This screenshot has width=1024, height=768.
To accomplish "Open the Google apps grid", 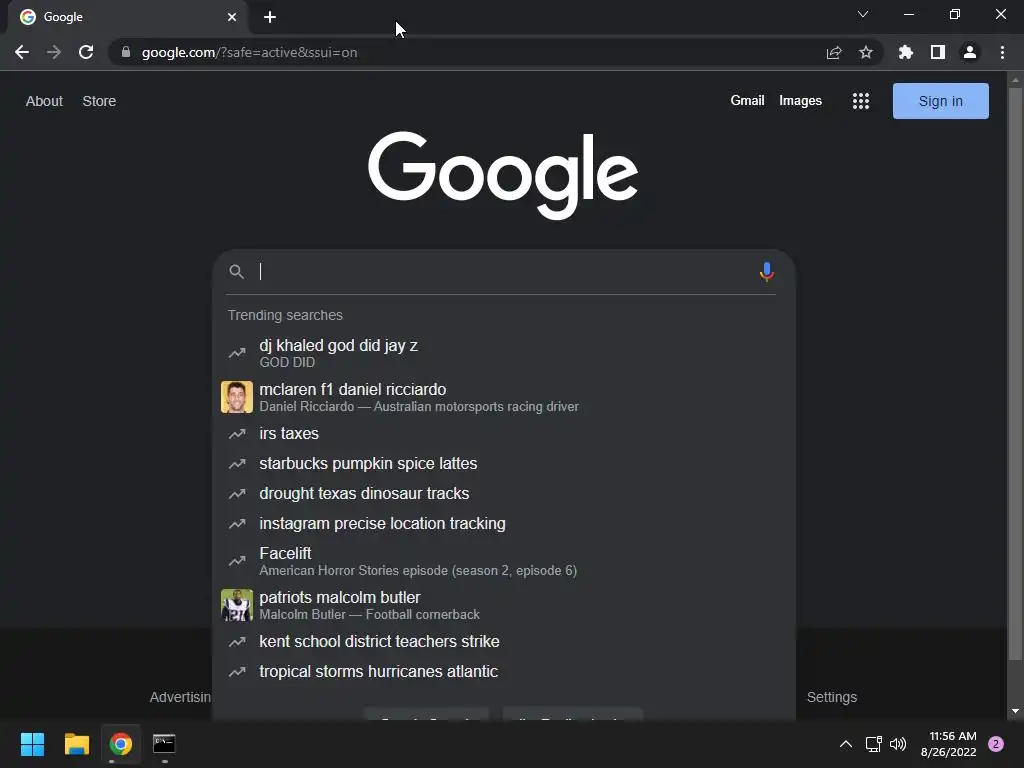I will click(861, 101).
